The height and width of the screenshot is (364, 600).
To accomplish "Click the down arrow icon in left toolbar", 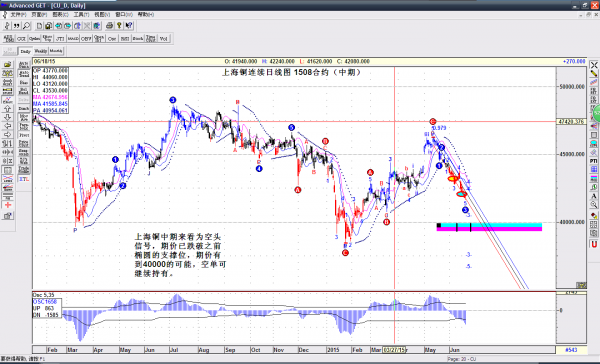I will pos(8,118).
